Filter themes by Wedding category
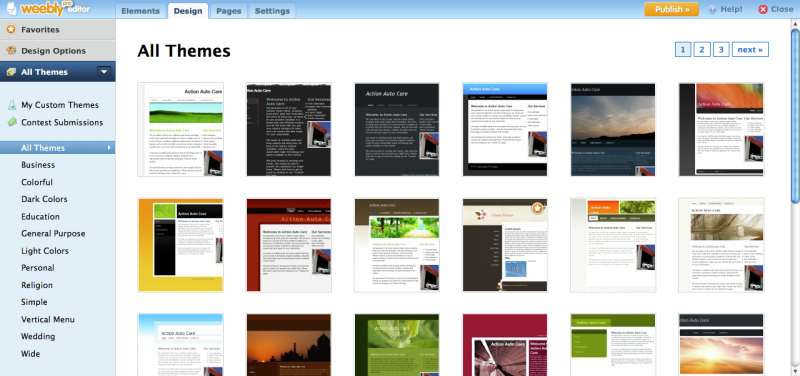 click(x=38, y=336)
